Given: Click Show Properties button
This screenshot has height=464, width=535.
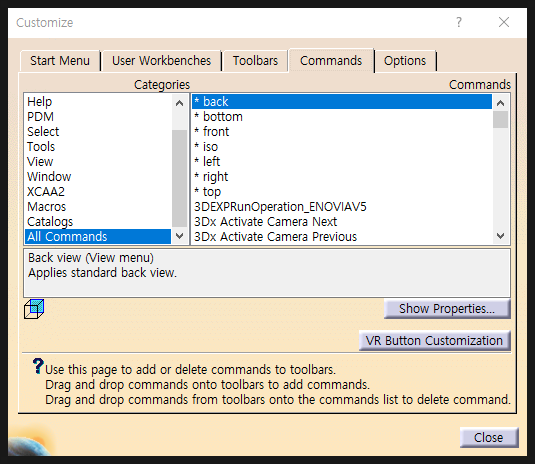Looking at the screenshot, I should 447,309.
